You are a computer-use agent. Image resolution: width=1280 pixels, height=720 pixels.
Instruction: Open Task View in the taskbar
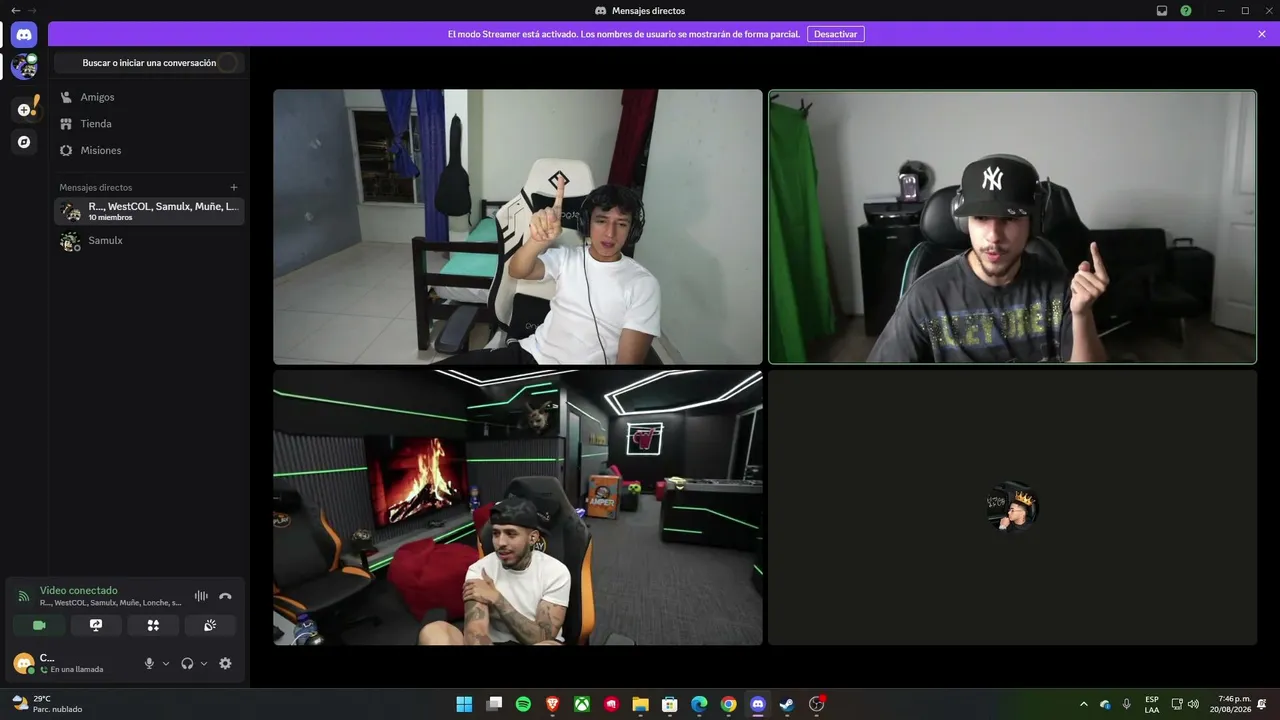[494, 704]
